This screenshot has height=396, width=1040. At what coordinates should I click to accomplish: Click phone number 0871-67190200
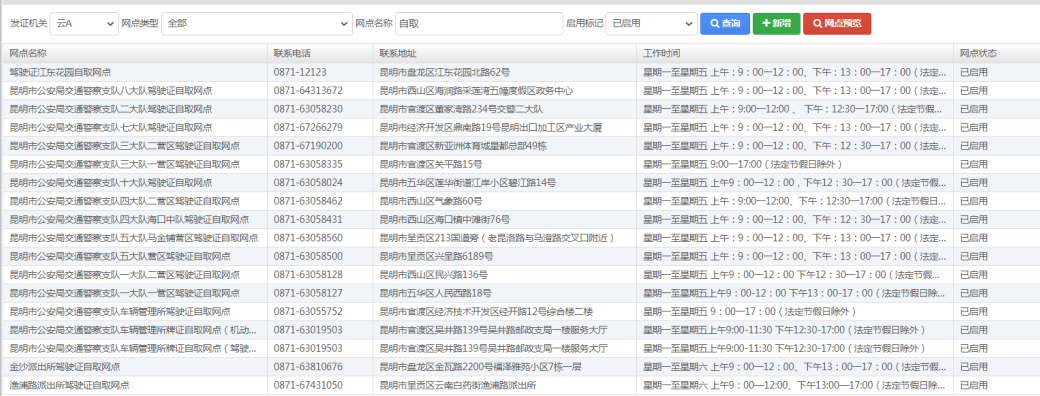[308, 146]
